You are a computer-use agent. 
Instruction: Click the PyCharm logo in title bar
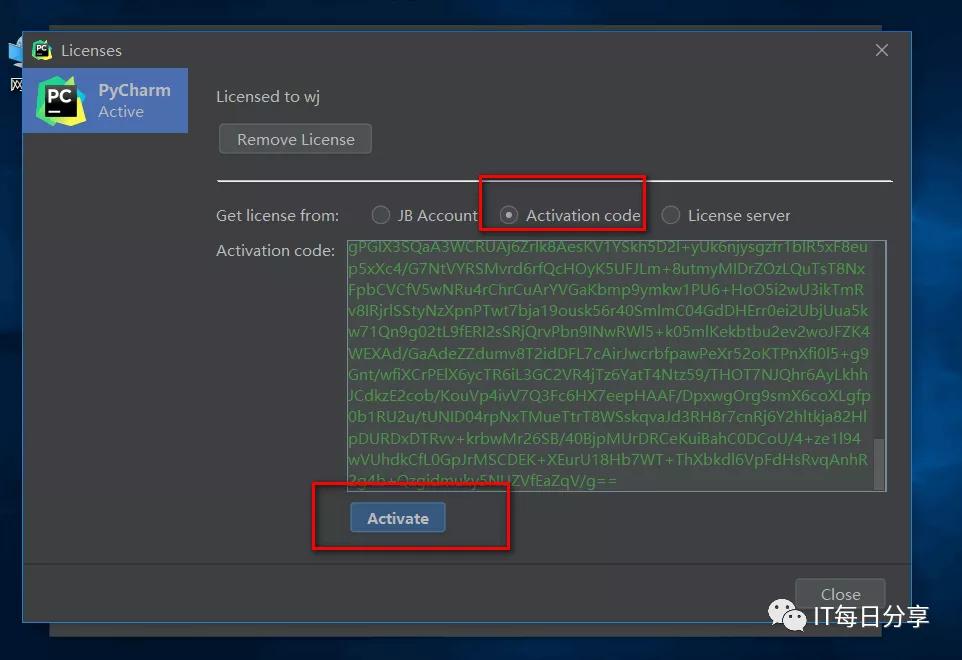42,50
